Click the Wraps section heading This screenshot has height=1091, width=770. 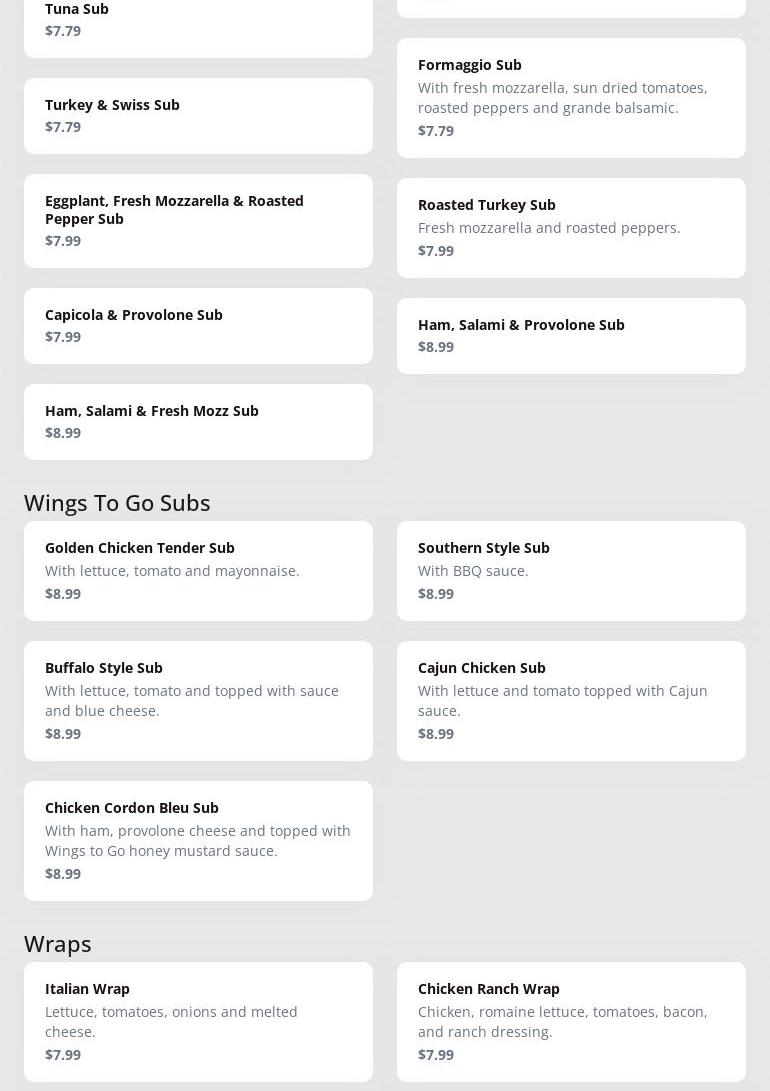58,943
